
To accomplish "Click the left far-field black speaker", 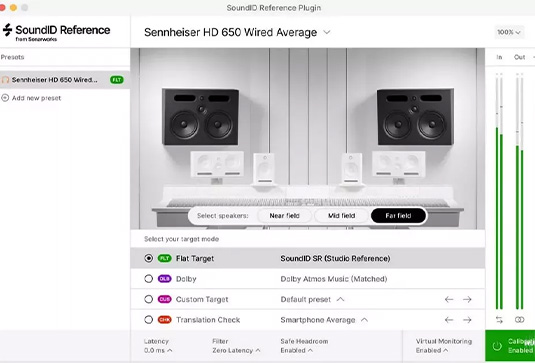I will pyautogui.click(x=201, y=117).
